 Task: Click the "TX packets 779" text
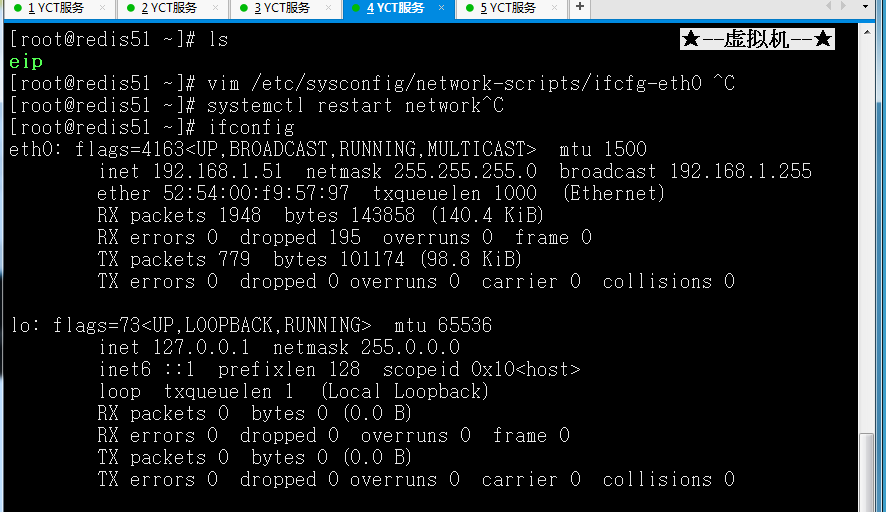[x=173, y=260]
